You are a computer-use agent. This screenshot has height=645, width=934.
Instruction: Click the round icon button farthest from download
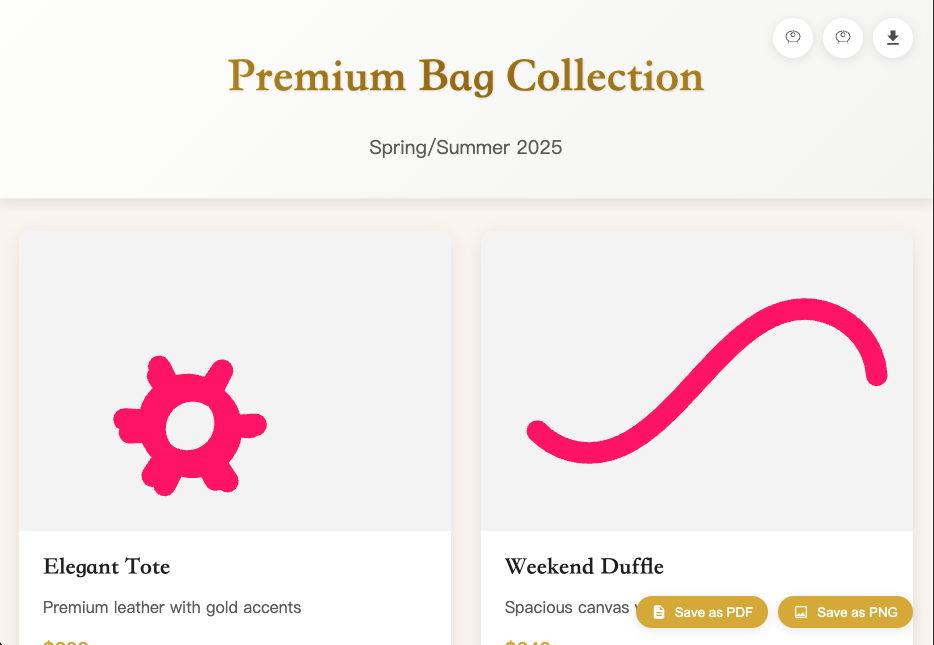[792, 38]
